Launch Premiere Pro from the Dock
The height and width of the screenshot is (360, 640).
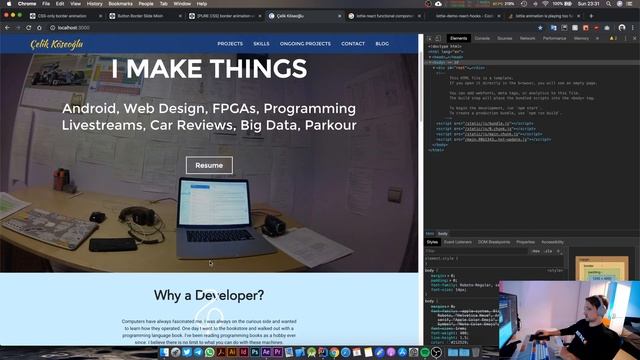pos(278,352)
